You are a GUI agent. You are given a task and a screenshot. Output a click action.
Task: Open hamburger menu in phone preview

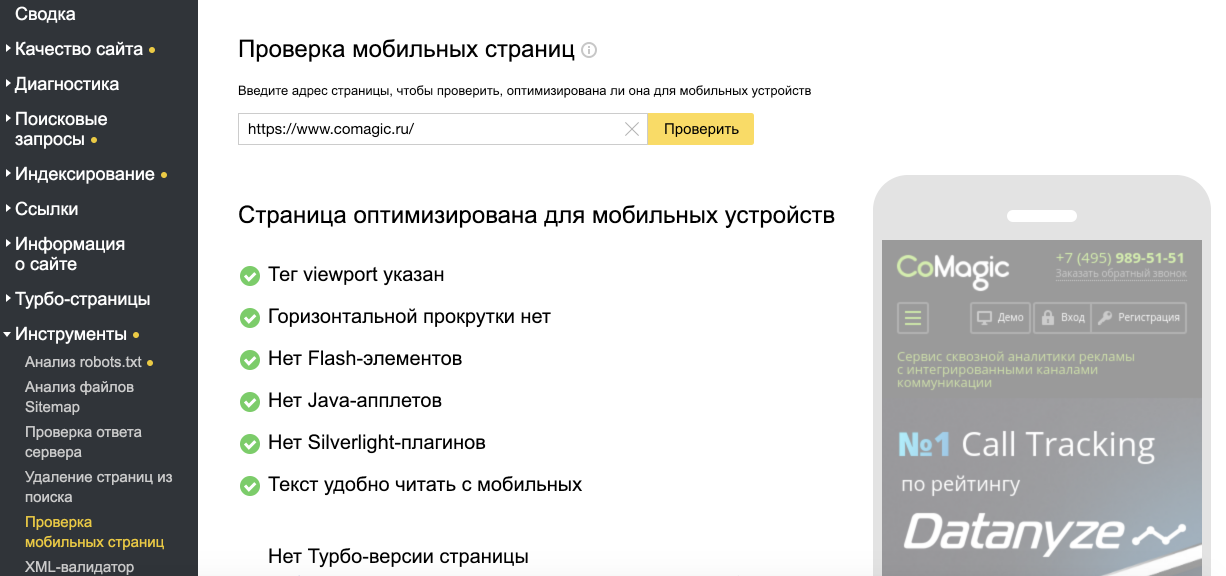click(912, 318)
